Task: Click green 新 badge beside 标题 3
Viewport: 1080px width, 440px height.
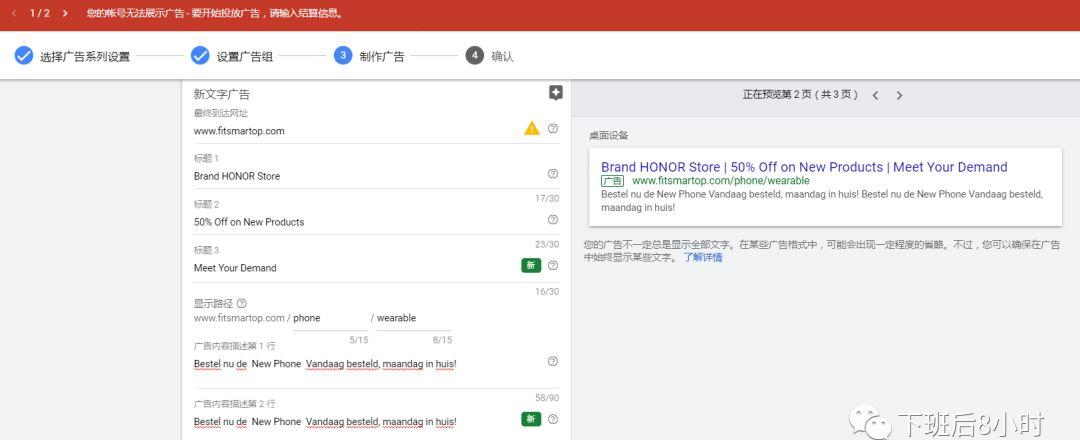Action: [531, 266]
